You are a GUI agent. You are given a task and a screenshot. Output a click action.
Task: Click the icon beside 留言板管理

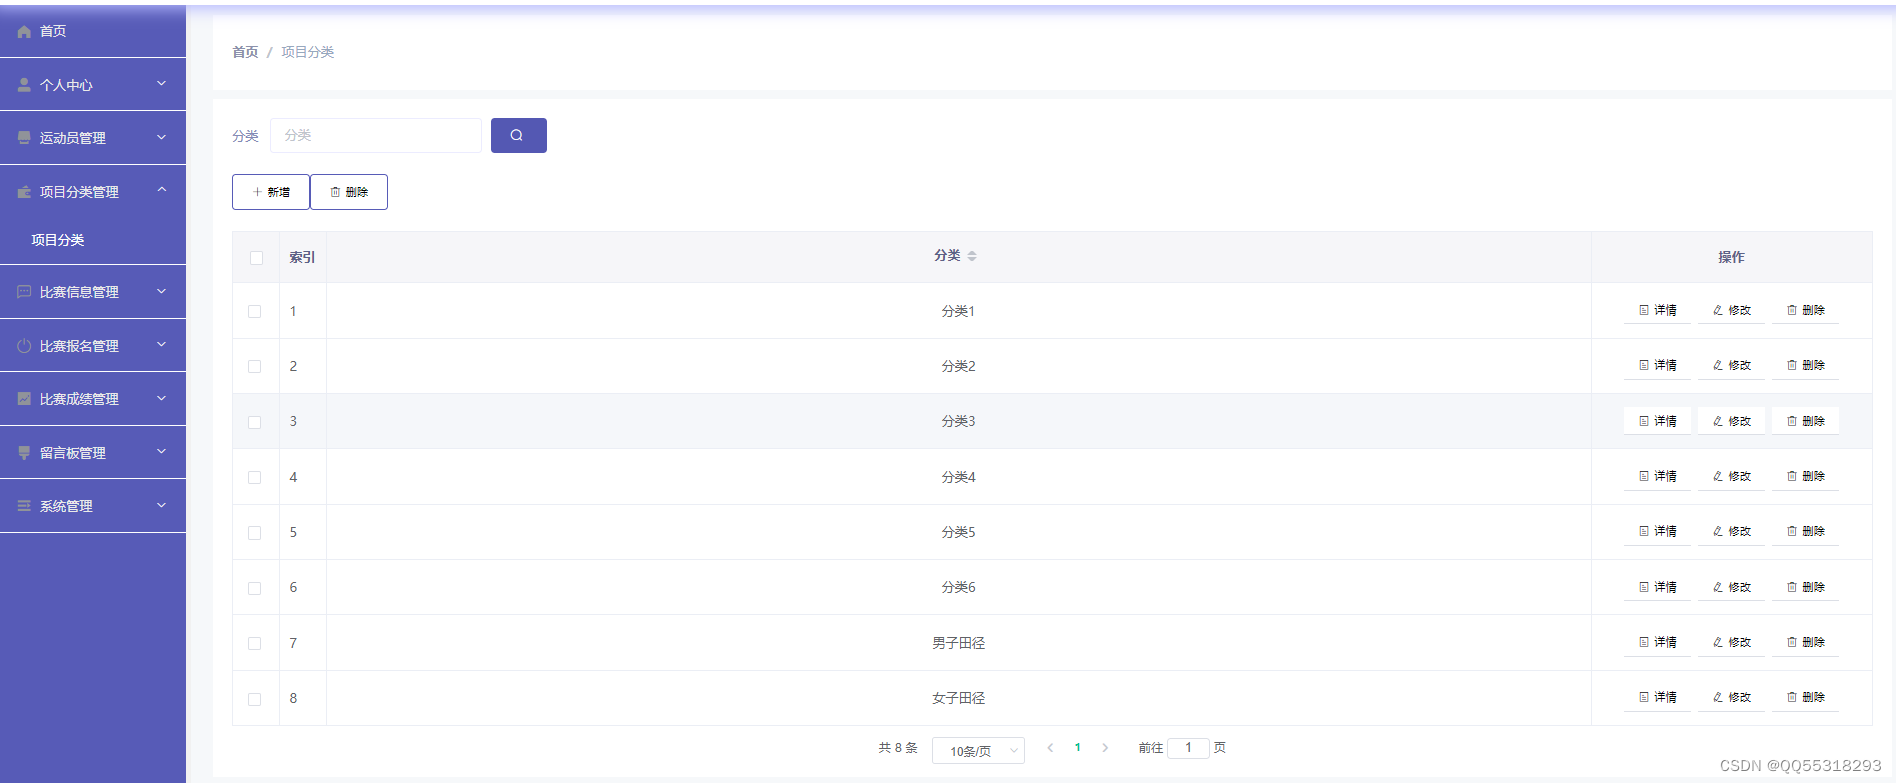(x=24, y=453)
